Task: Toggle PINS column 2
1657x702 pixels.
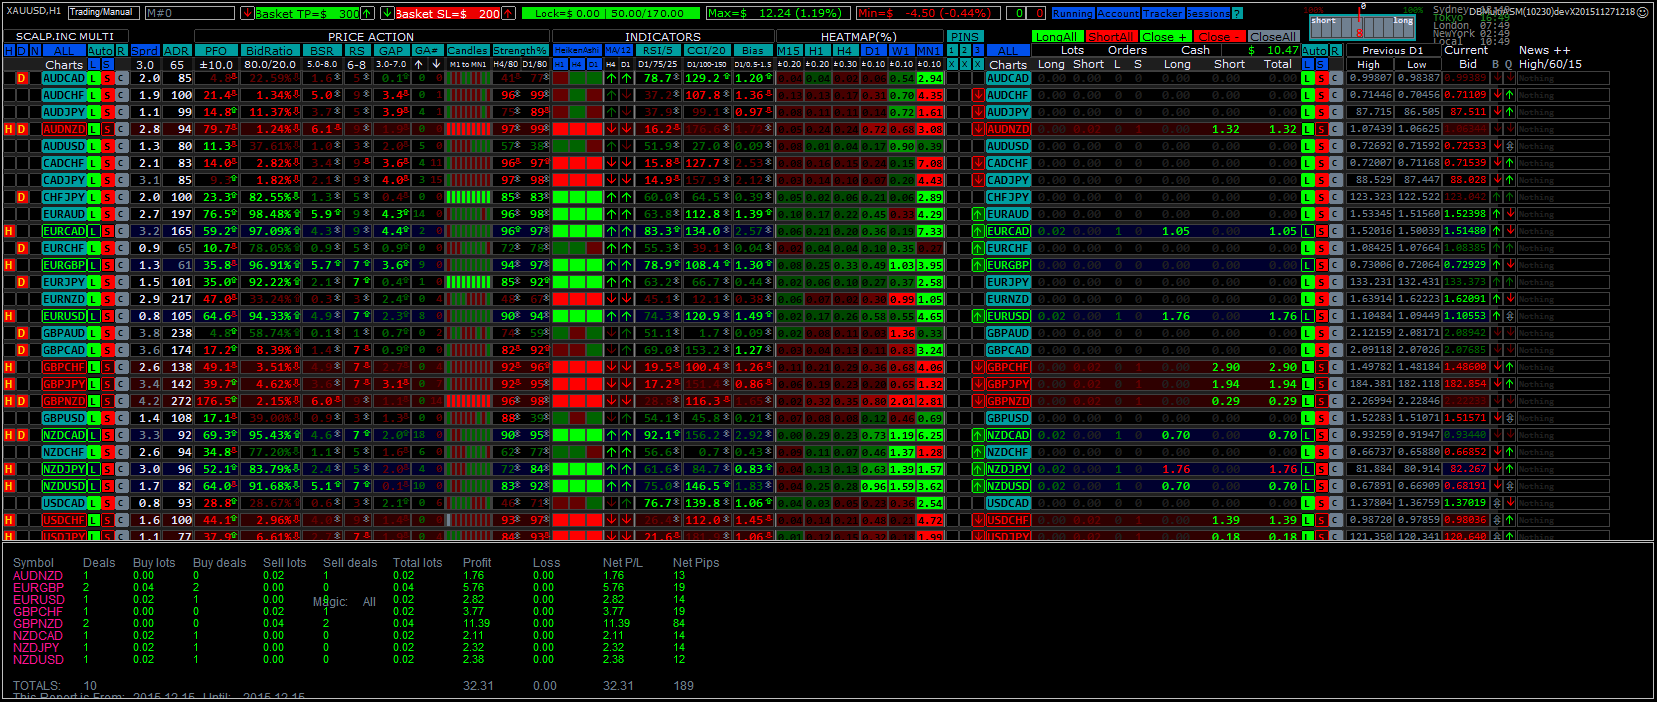Action: pyautogui.click(x=964, y=50)
